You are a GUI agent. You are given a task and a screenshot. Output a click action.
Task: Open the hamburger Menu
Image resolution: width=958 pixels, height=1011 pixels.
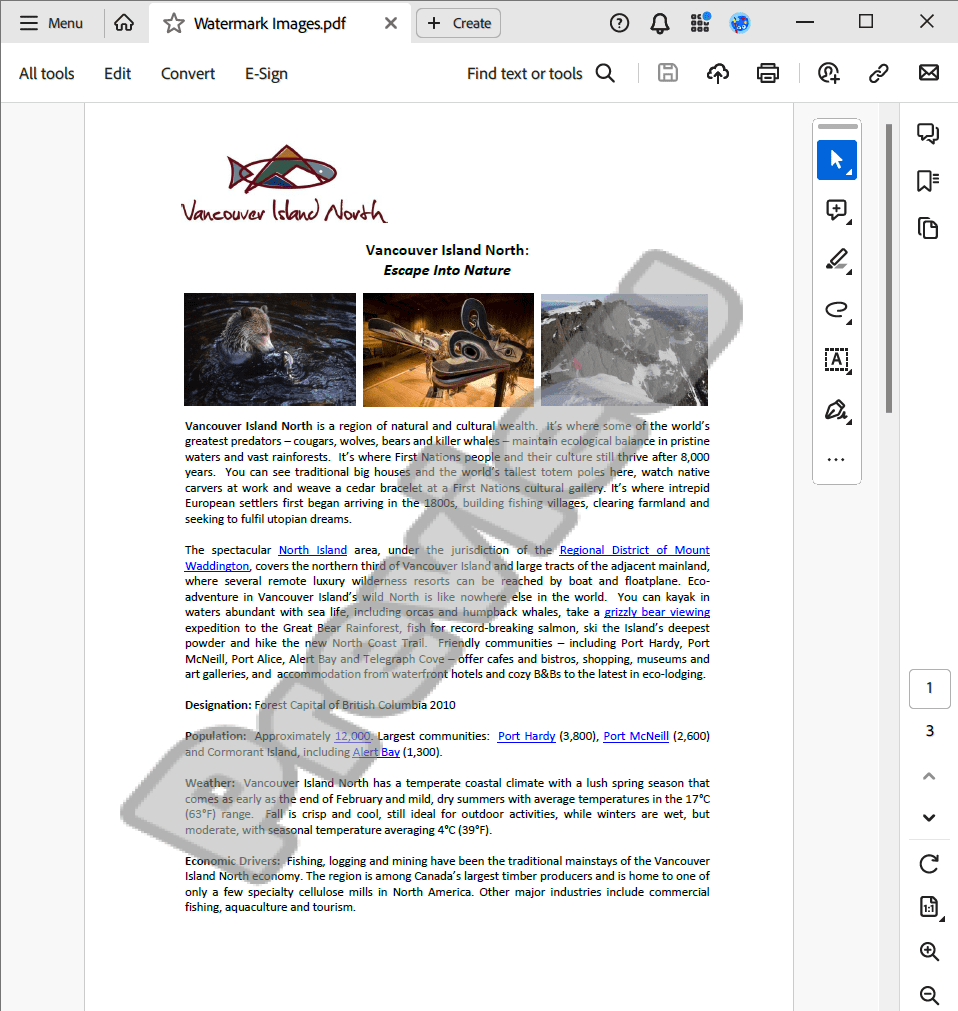(50, 22)
